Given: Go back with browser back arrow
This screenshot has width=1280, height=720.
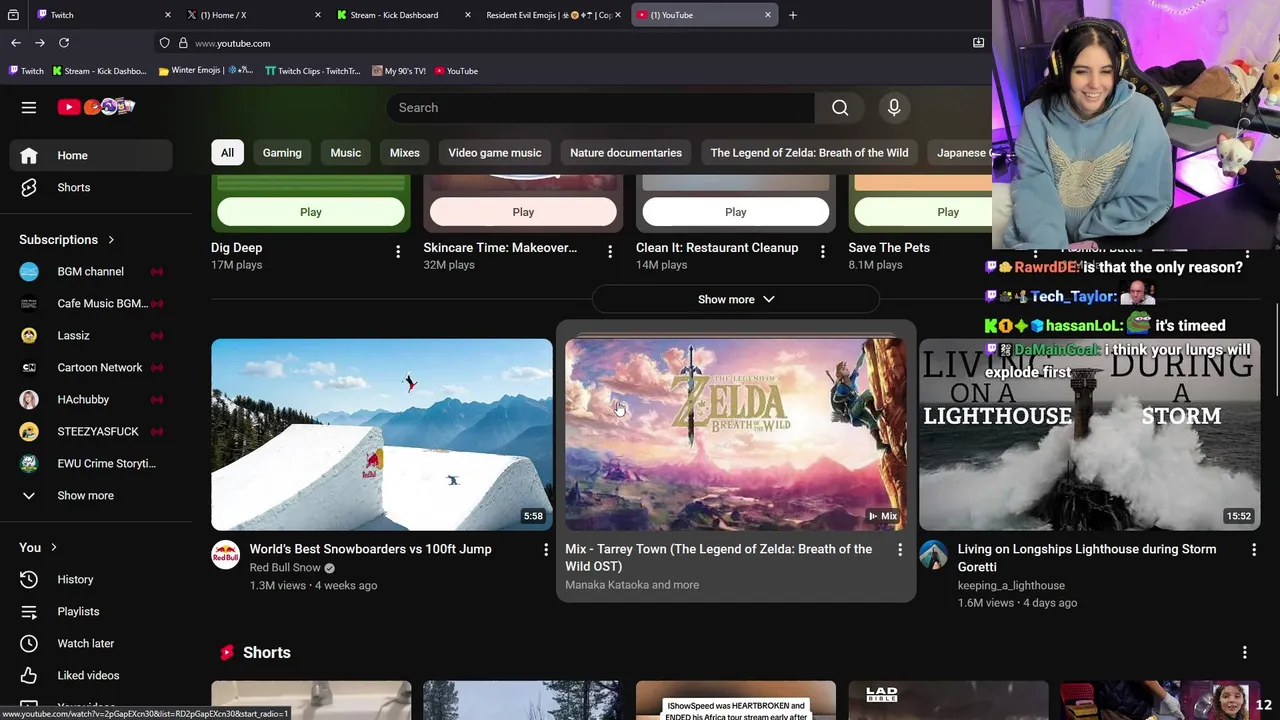Looking at the screenshot, I should [15, 43].
